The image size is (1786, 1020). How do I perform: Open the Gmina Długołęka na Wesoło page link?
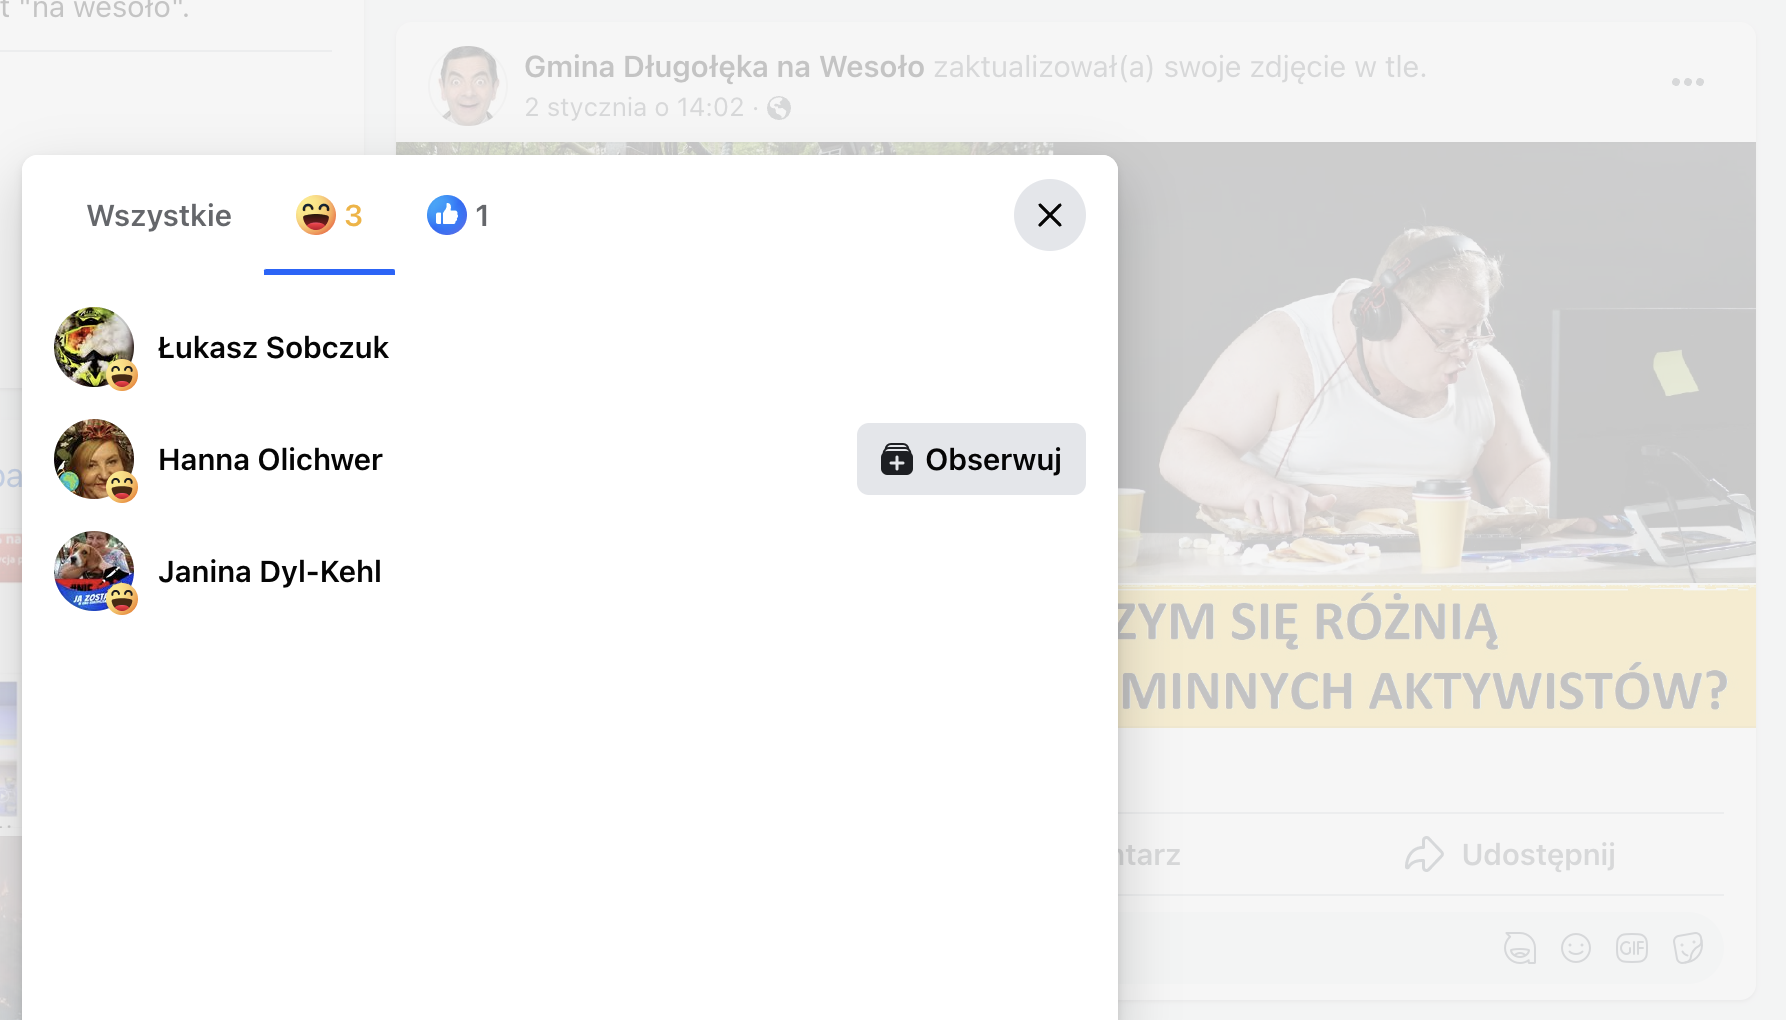[x=724, y=66]
